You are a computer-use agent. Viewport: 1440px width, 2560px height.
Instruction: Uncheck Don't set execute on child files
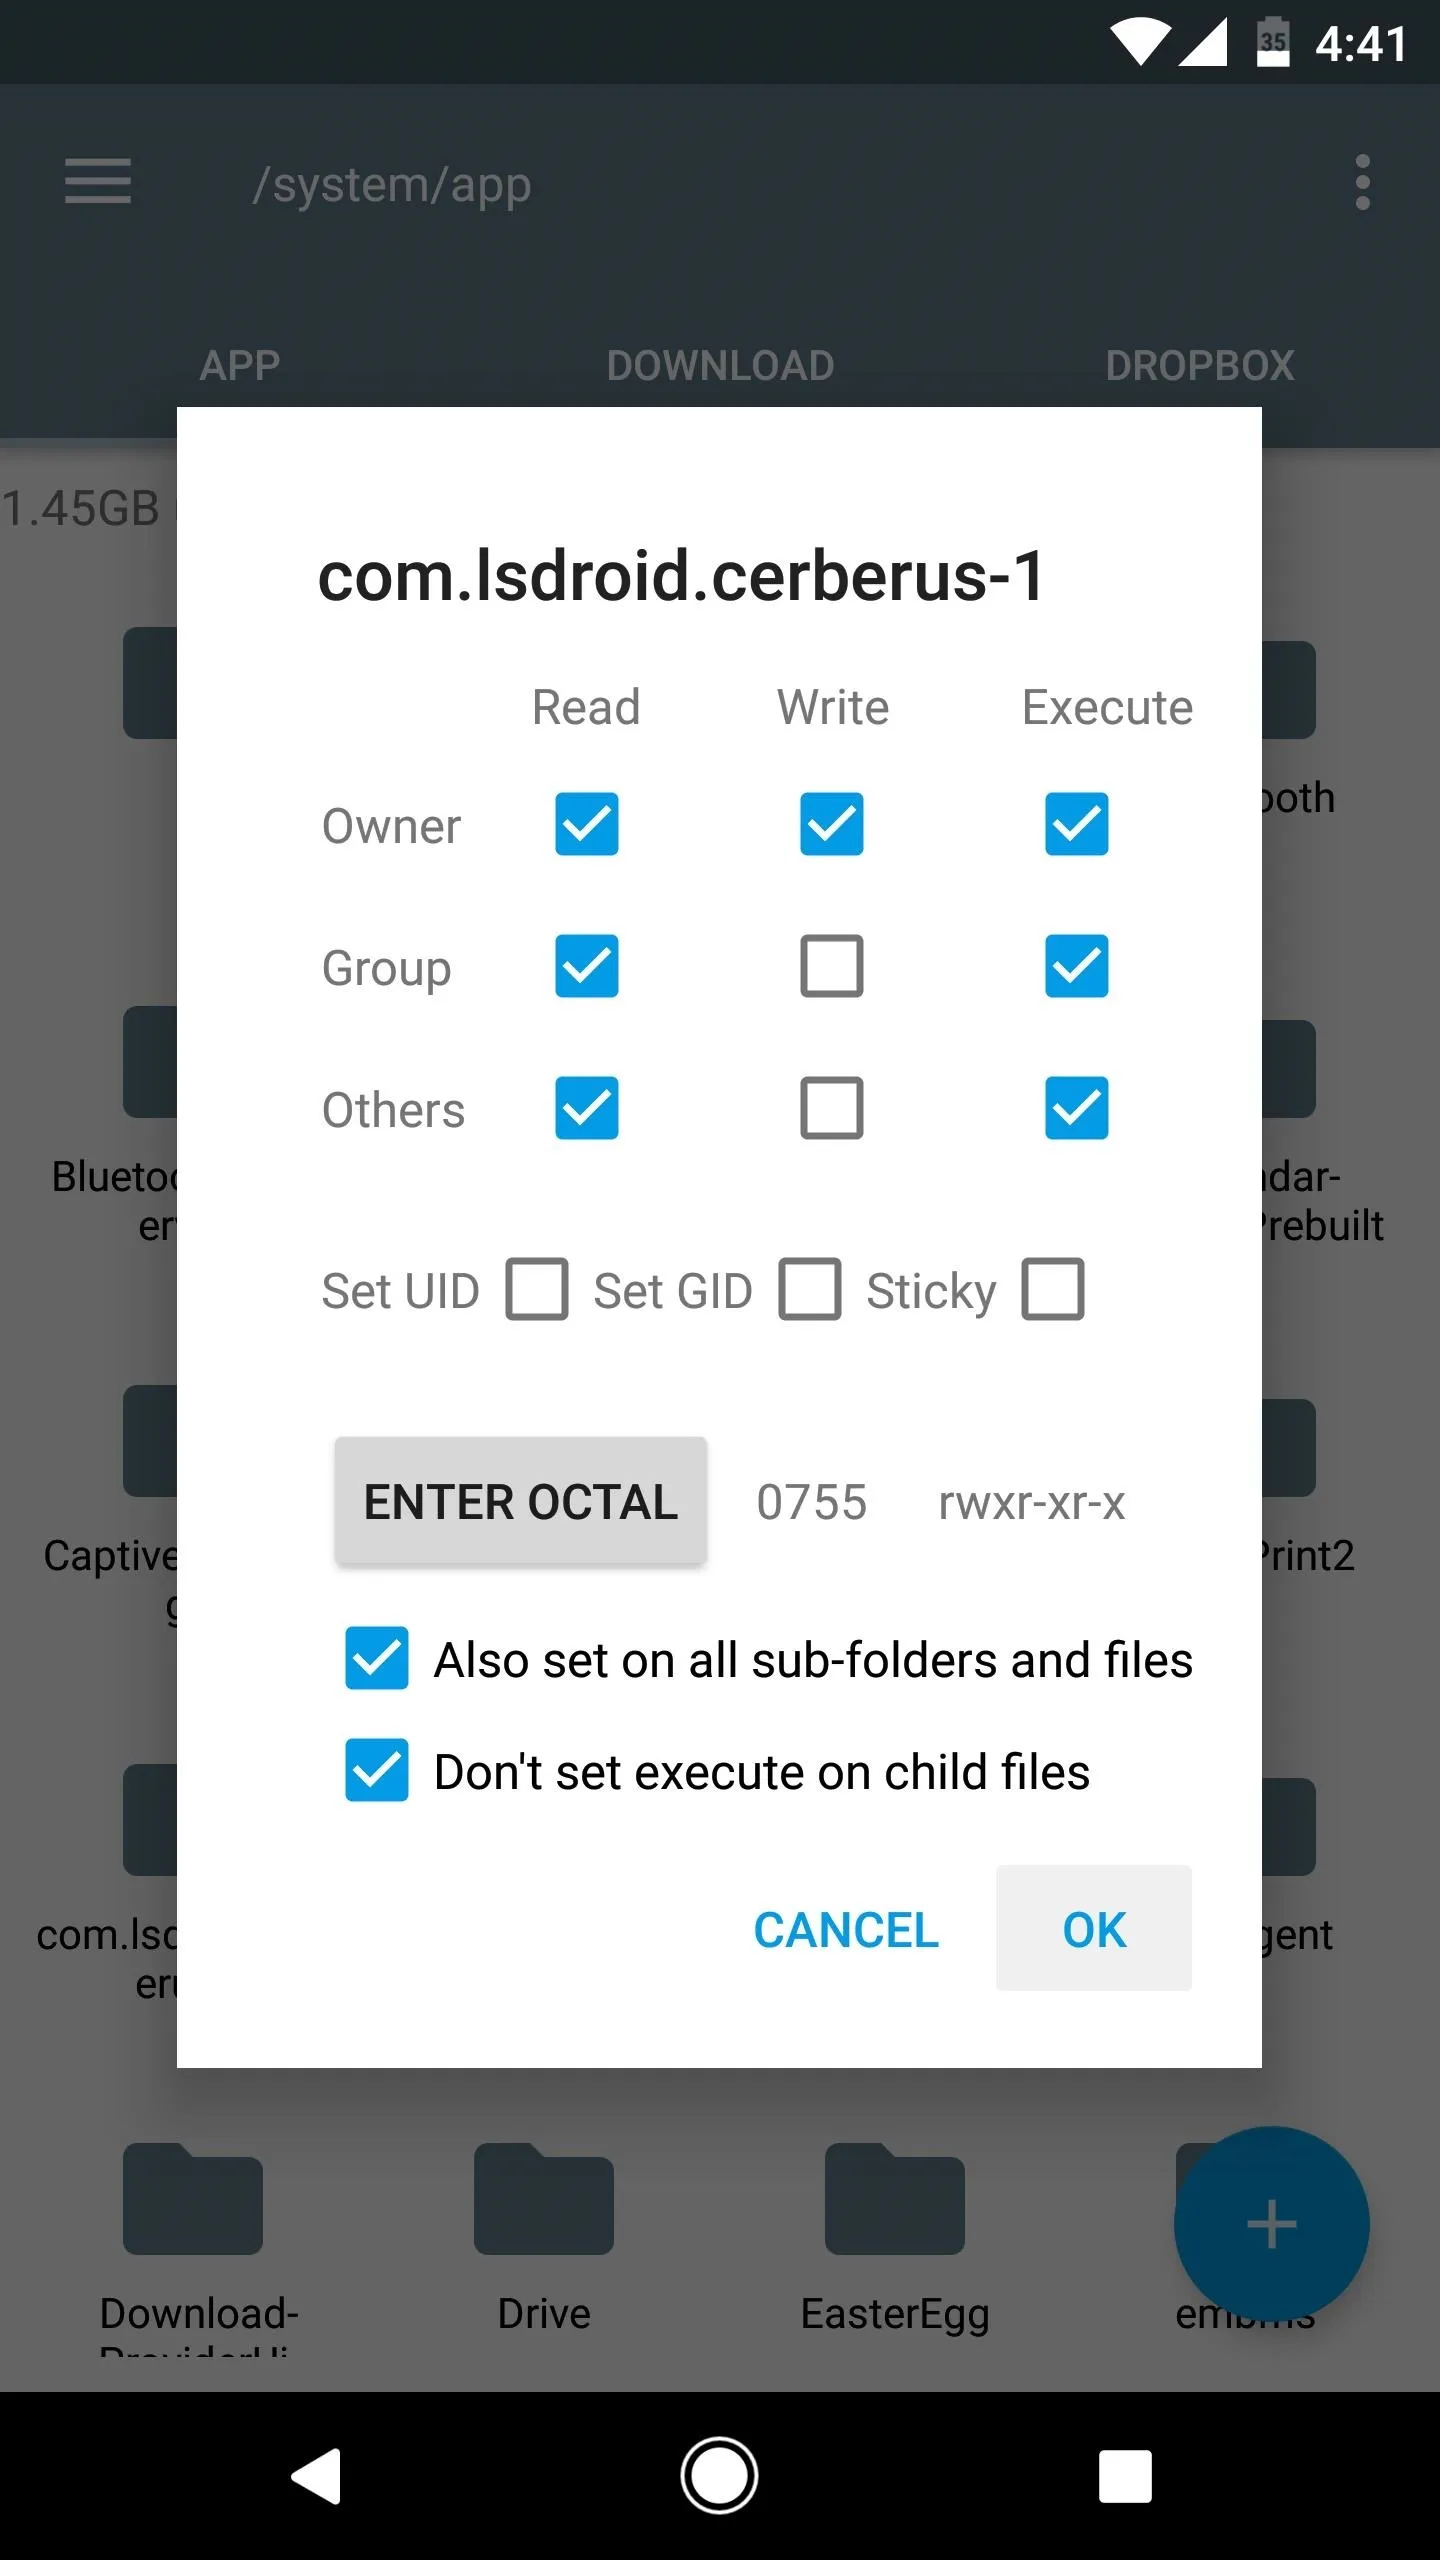click(377, 1770)
